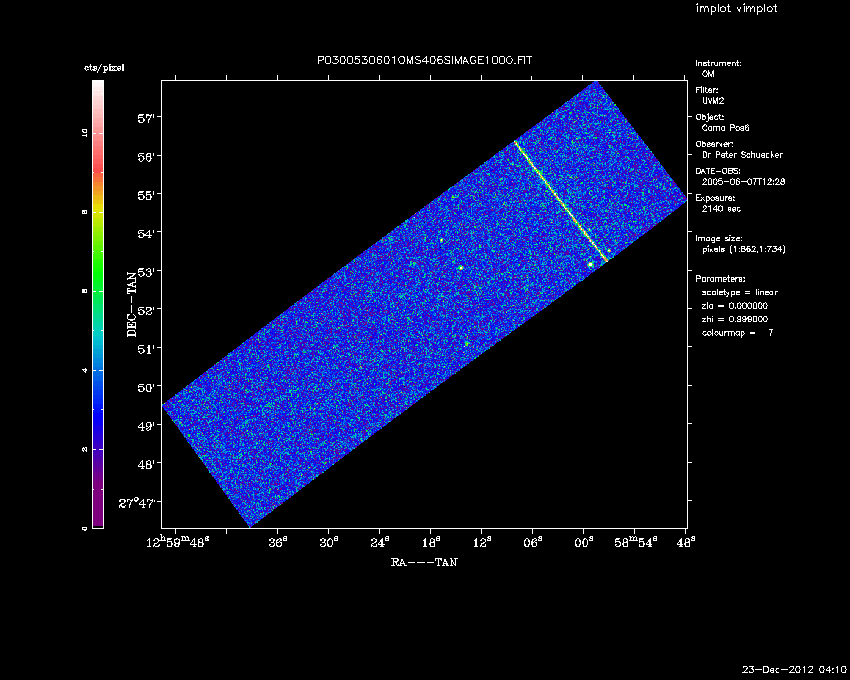850x680 pixels.
Task: Click the 'Instrument:' heading
Action: coord(718,63)
